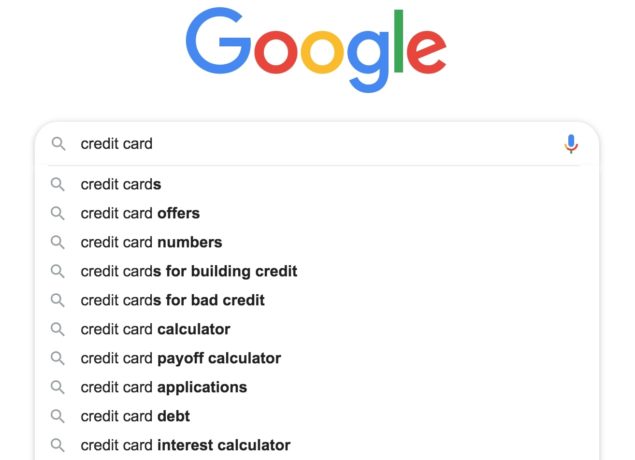Pick the "credit card interest calculator" suggestion
The height and width of the screenshot is (460, 635).
pos(185,445)
